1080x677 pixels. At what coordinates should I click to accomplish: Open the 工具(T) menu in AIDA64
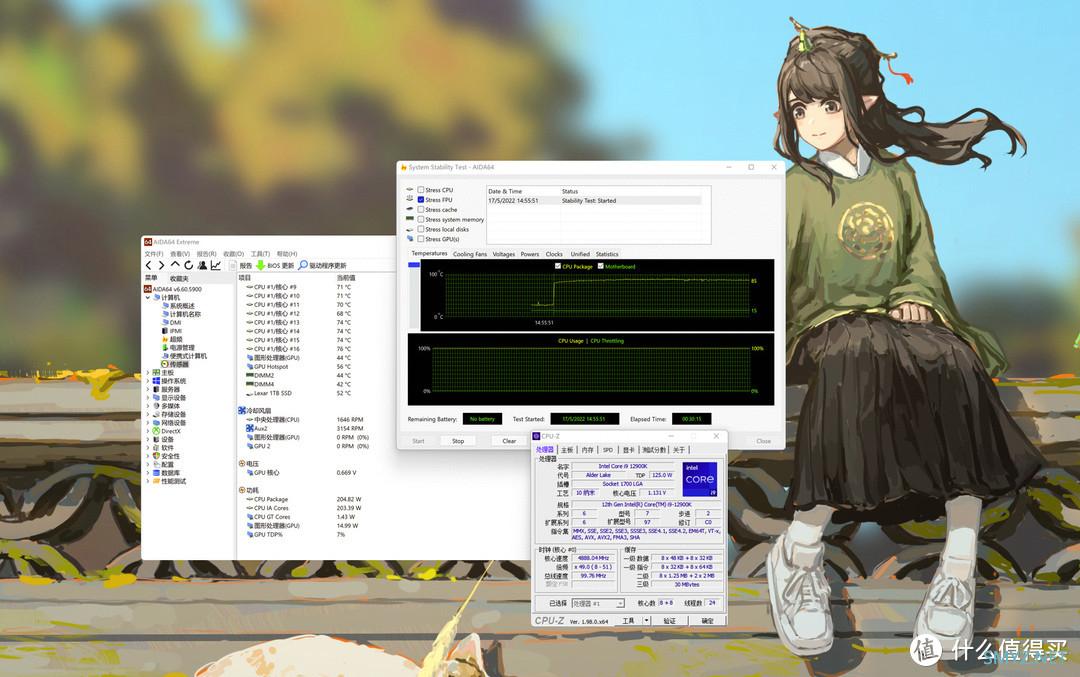tap(260, 254)
